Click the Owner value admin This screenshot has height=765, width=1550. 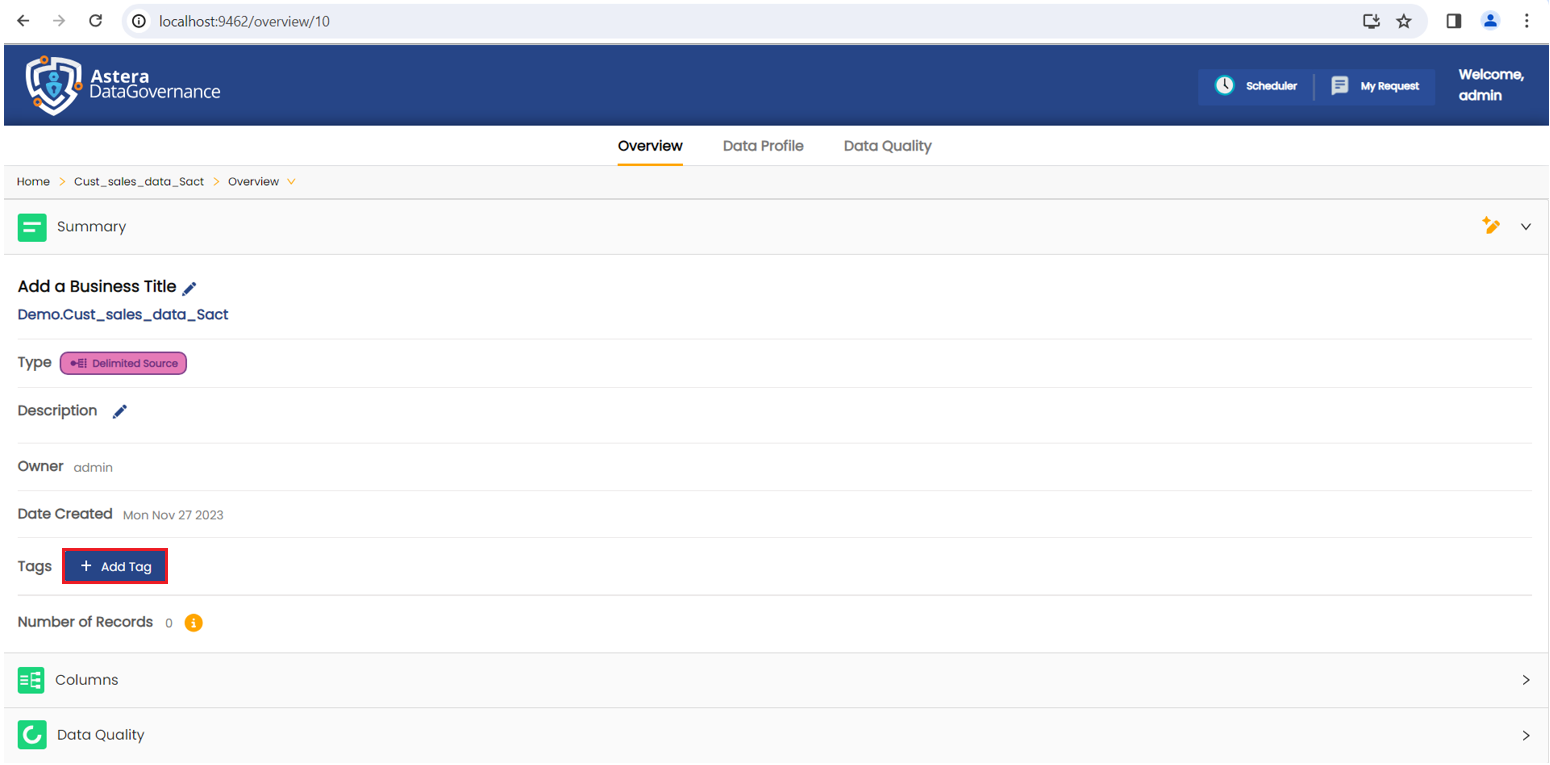[x=93, y=467]
